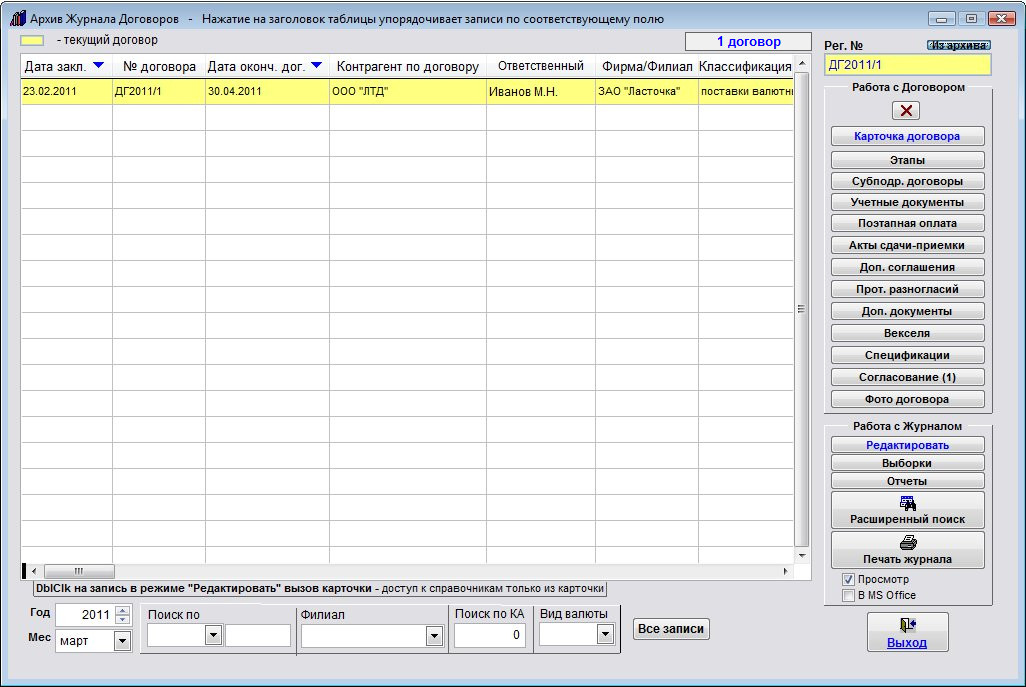Click the Год input field with 2011
Screen dimensions: 1026x687
tap(85, 615)
